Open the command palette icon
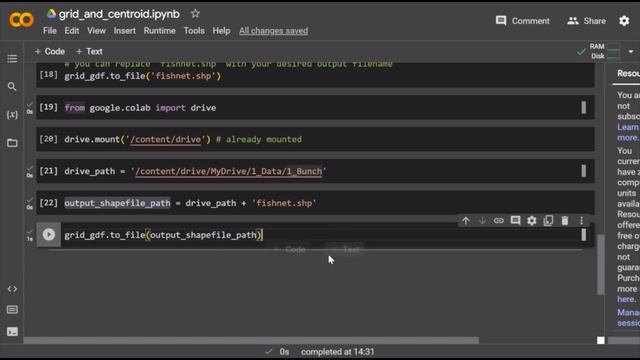The width and height of the screenshot is (640, 360). (x=12, y=310)
